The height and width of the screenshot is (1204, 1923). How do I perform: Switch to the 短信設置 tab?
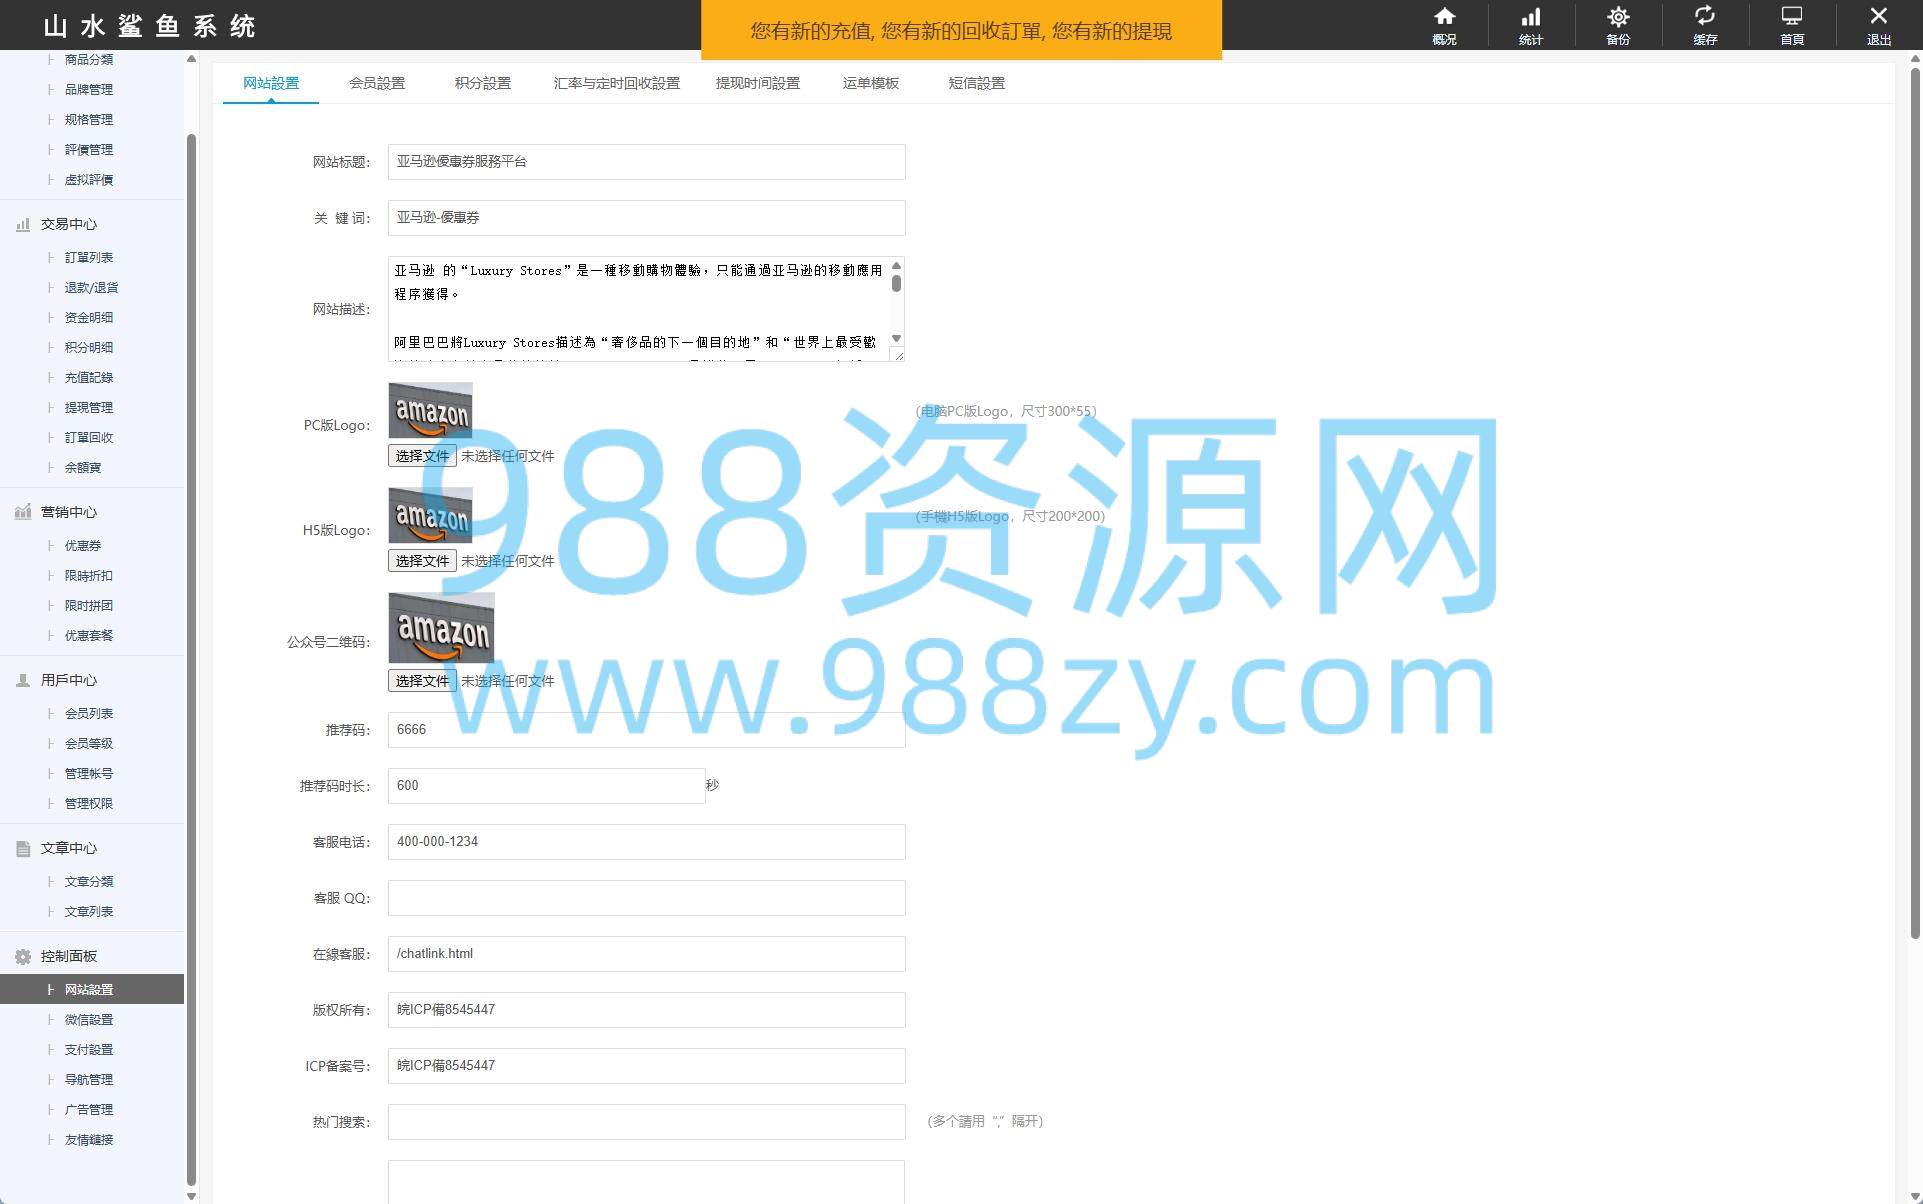976,83
